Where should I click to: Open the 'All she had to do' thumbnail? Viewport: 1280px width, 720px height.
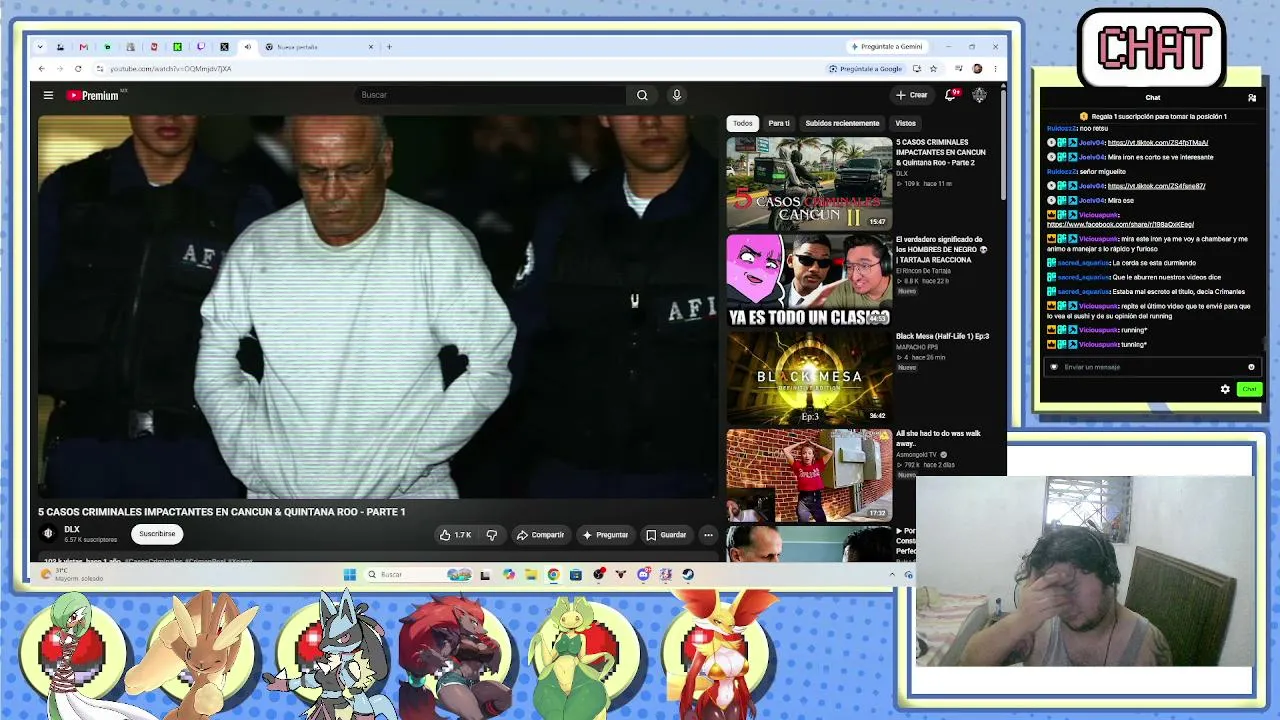[809, 476]
